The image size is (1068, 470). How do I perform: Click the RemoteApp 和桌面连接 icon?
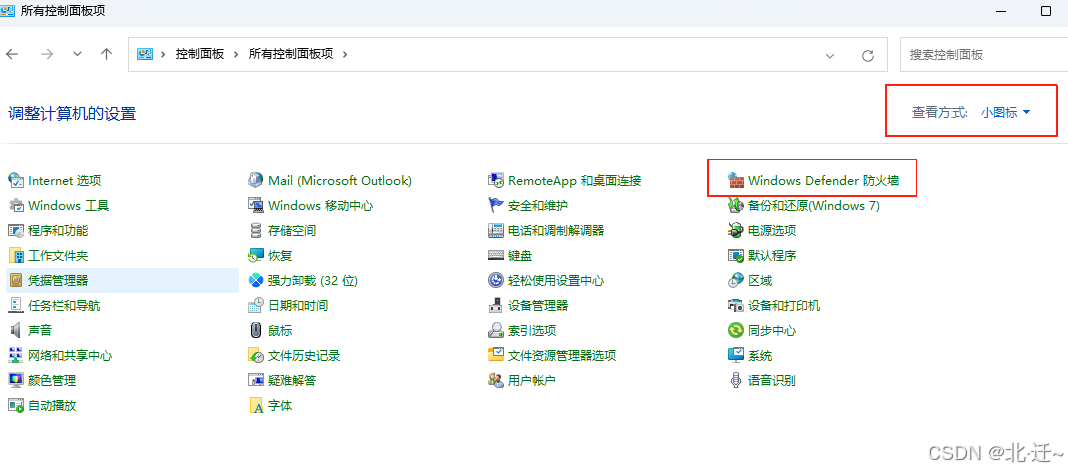point(496,181)
